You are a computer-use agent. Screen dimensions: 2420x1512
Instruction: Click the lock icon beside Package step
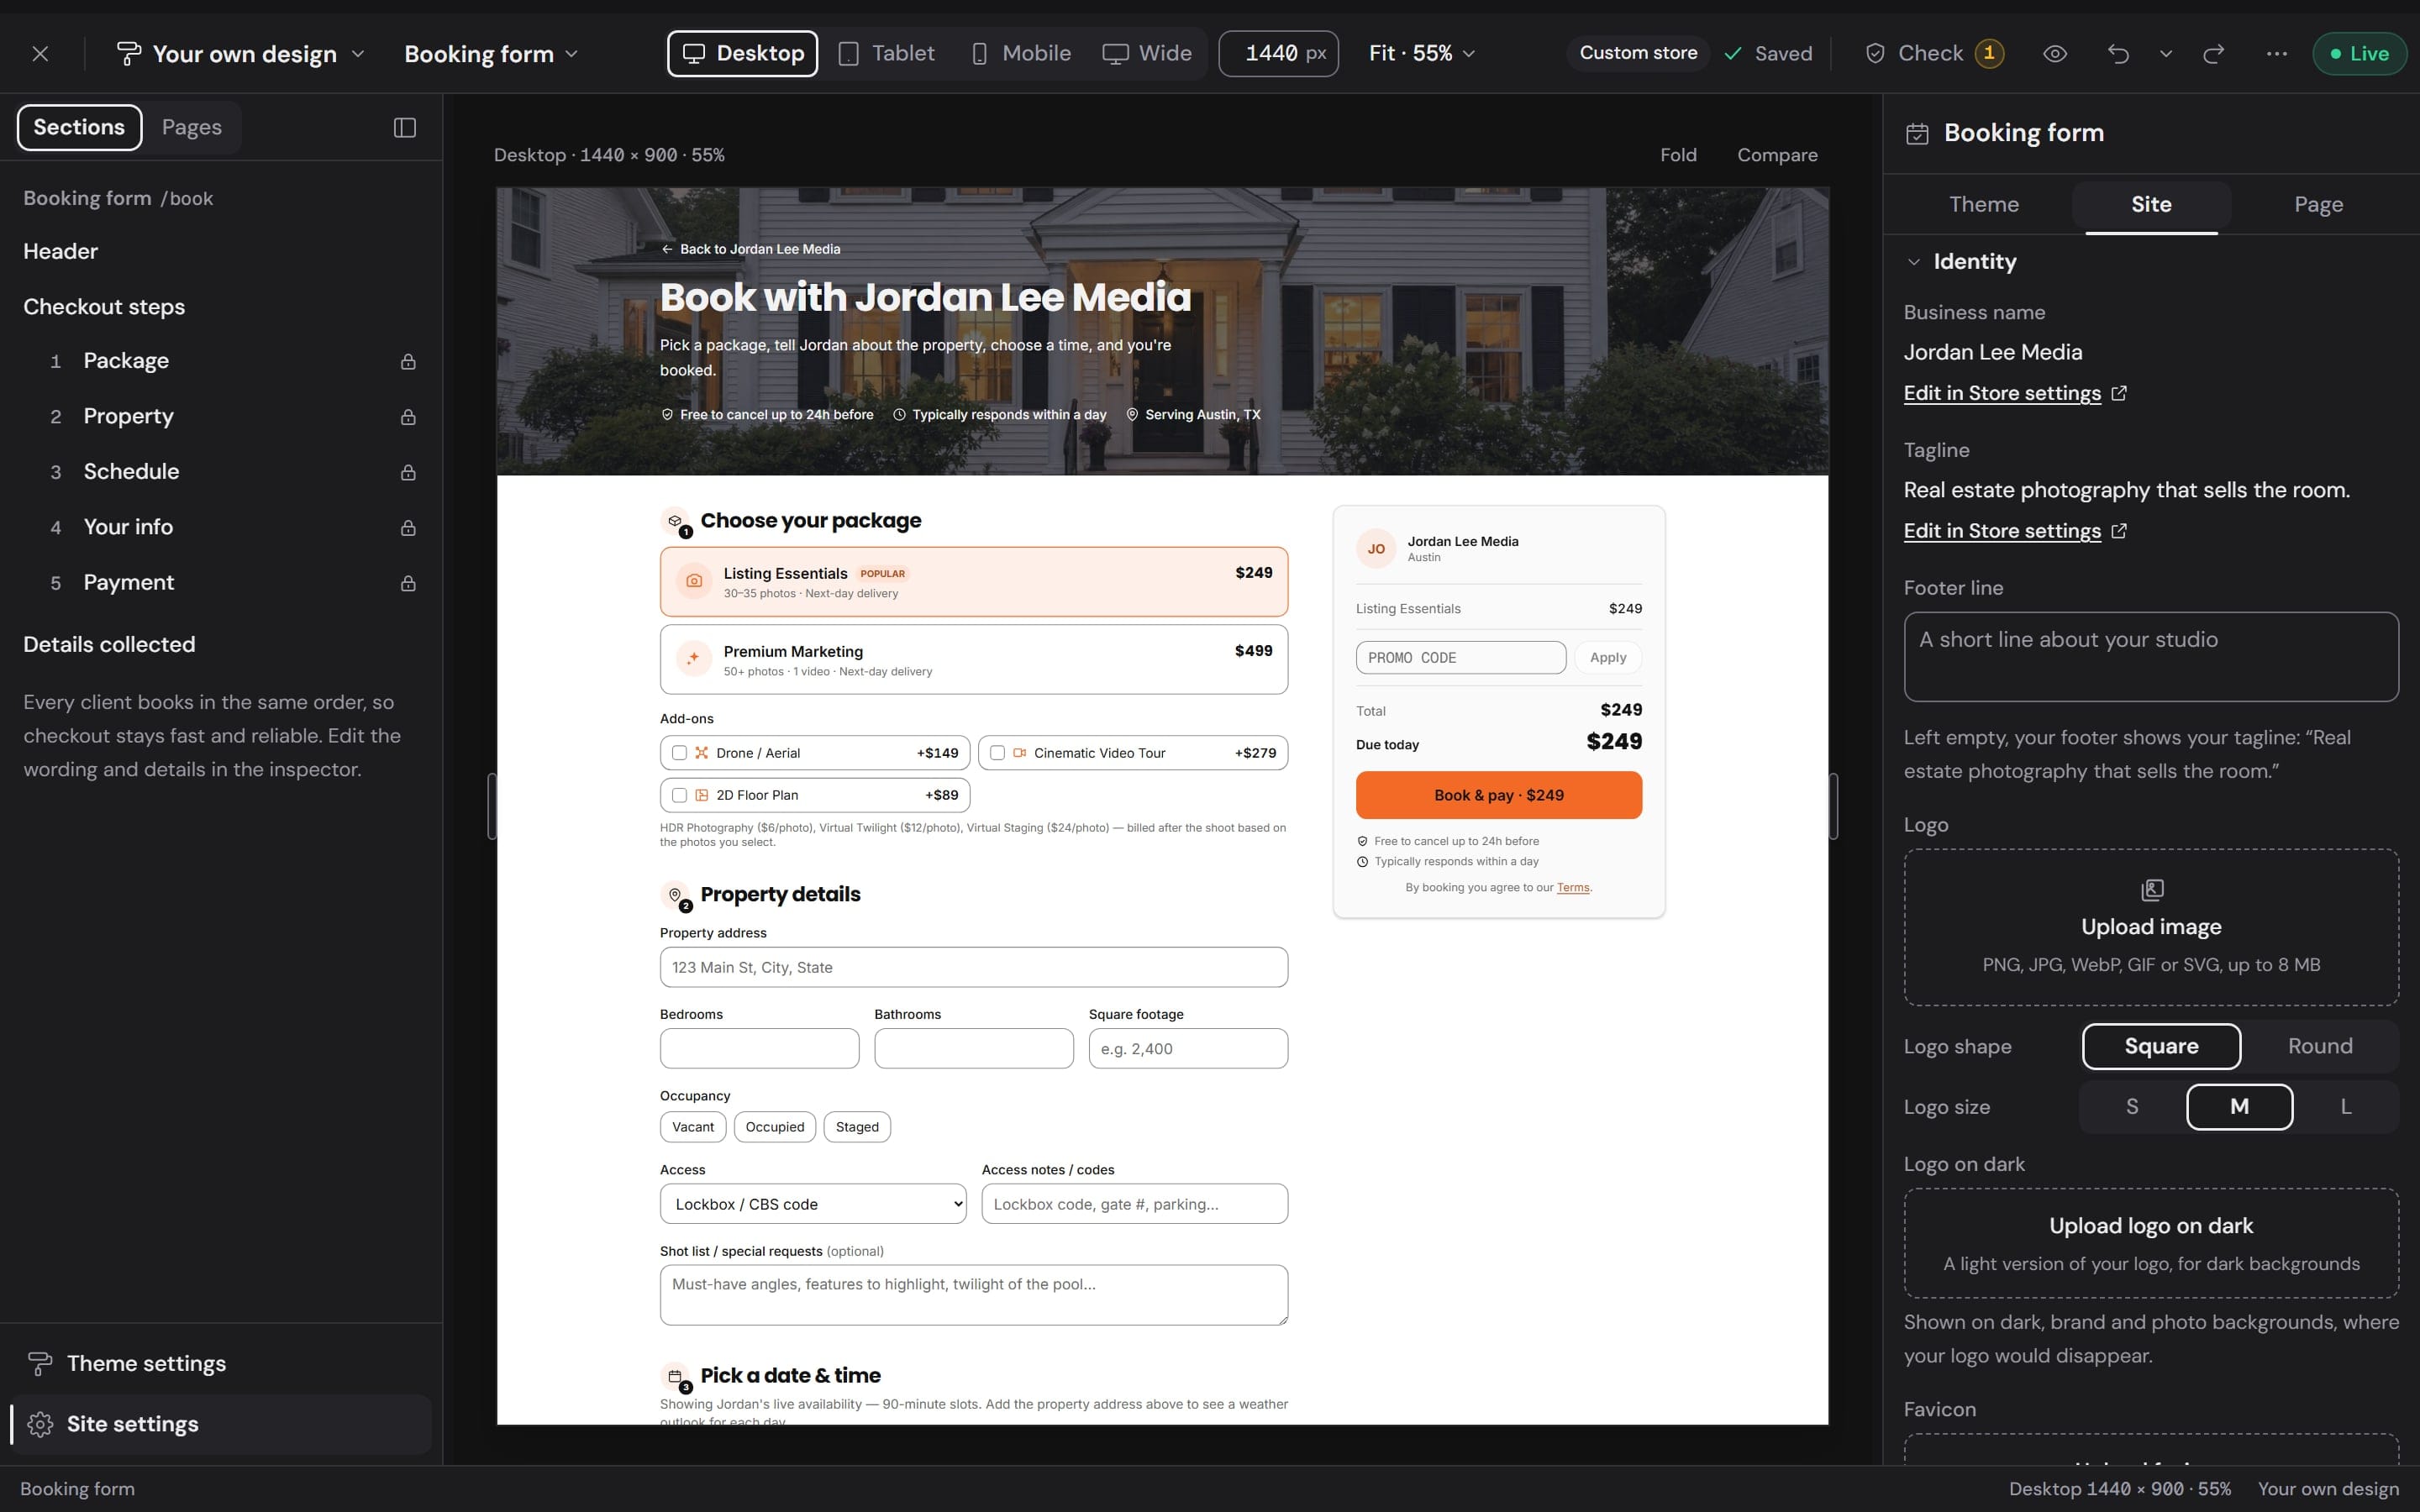408,361
